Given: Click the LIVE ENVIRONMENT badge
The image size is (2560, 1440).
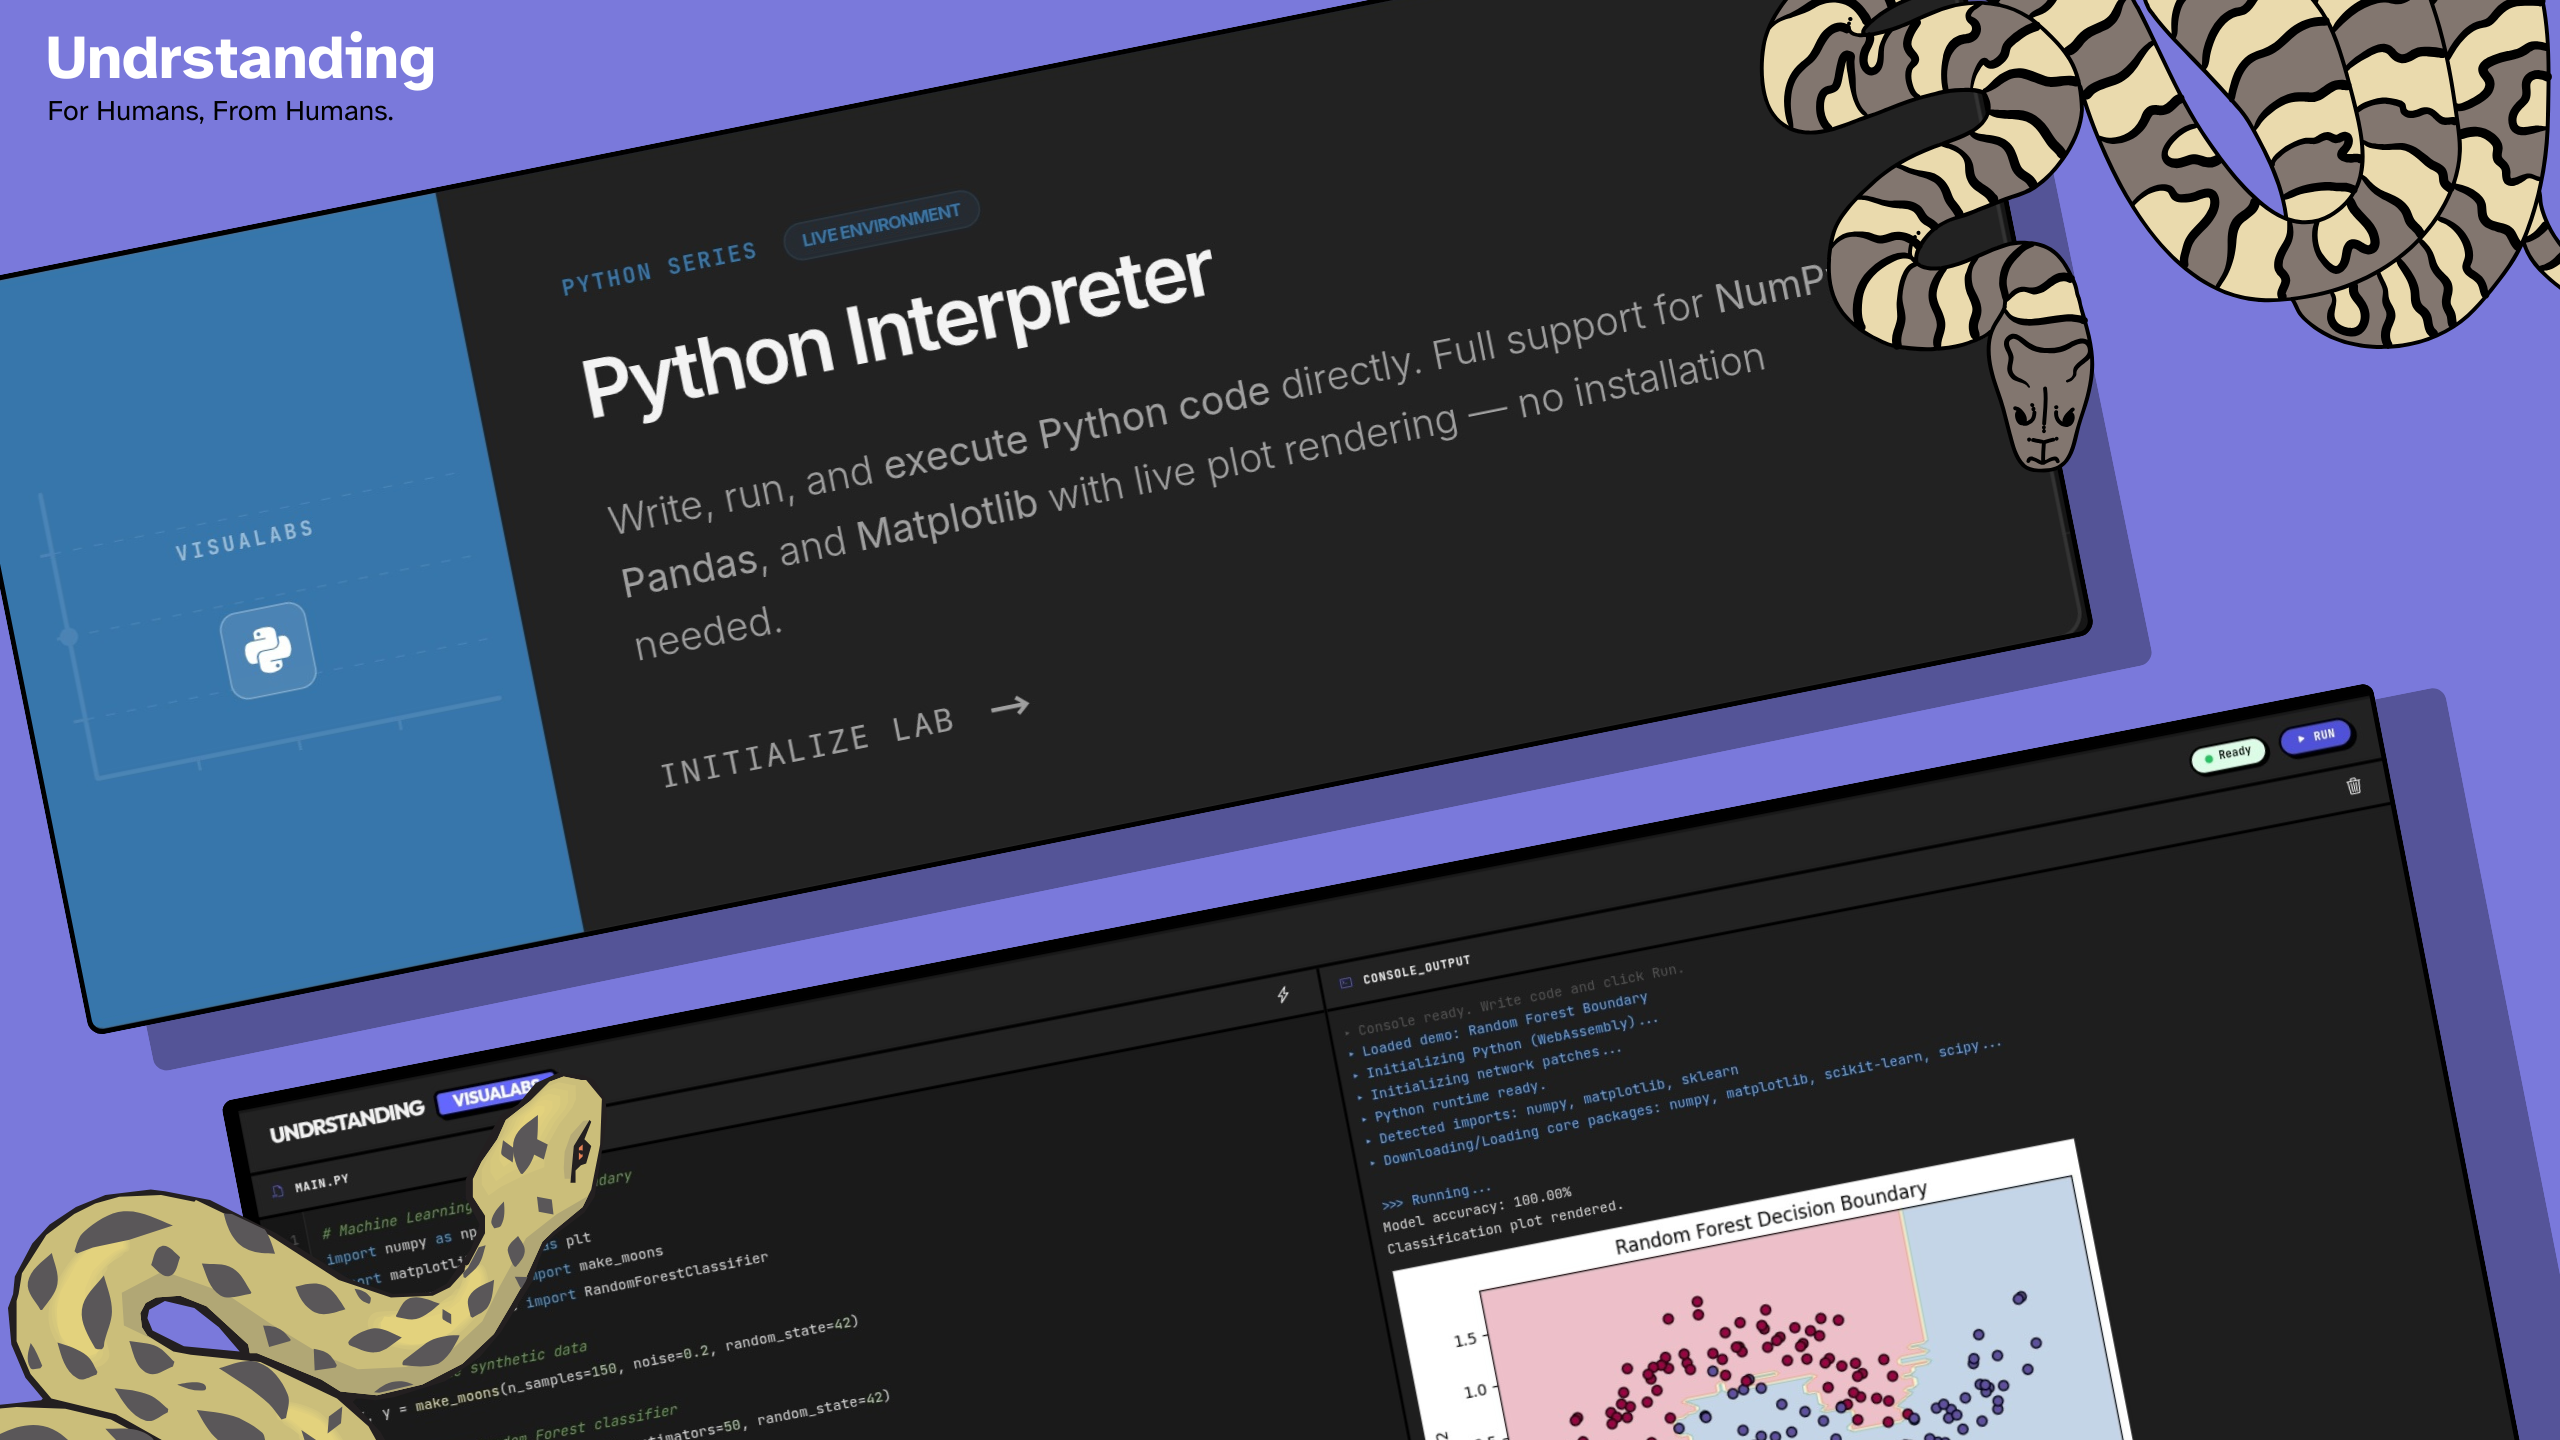Looking at the screenshot, I should [881, 225].
